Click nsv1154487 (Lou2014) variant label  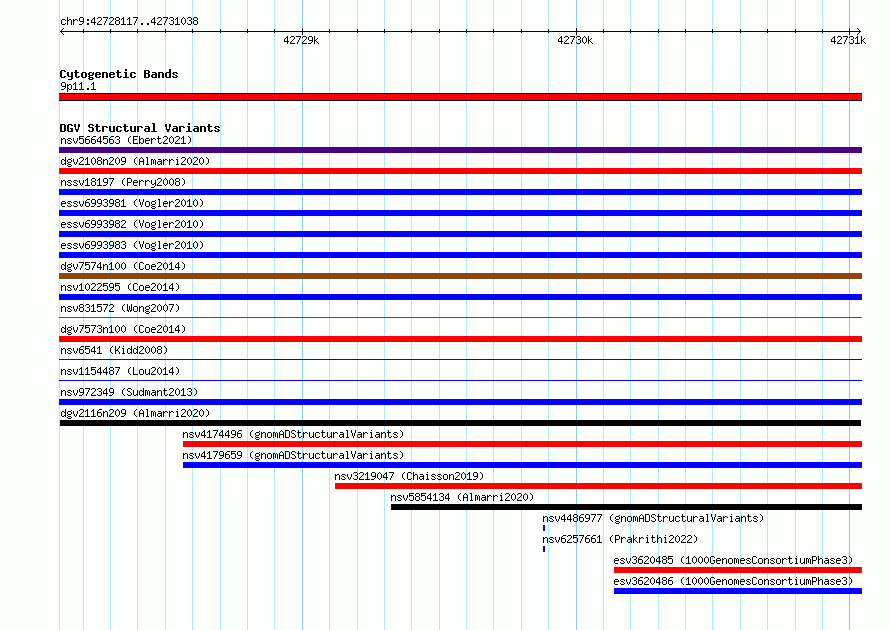pos(120,371)
